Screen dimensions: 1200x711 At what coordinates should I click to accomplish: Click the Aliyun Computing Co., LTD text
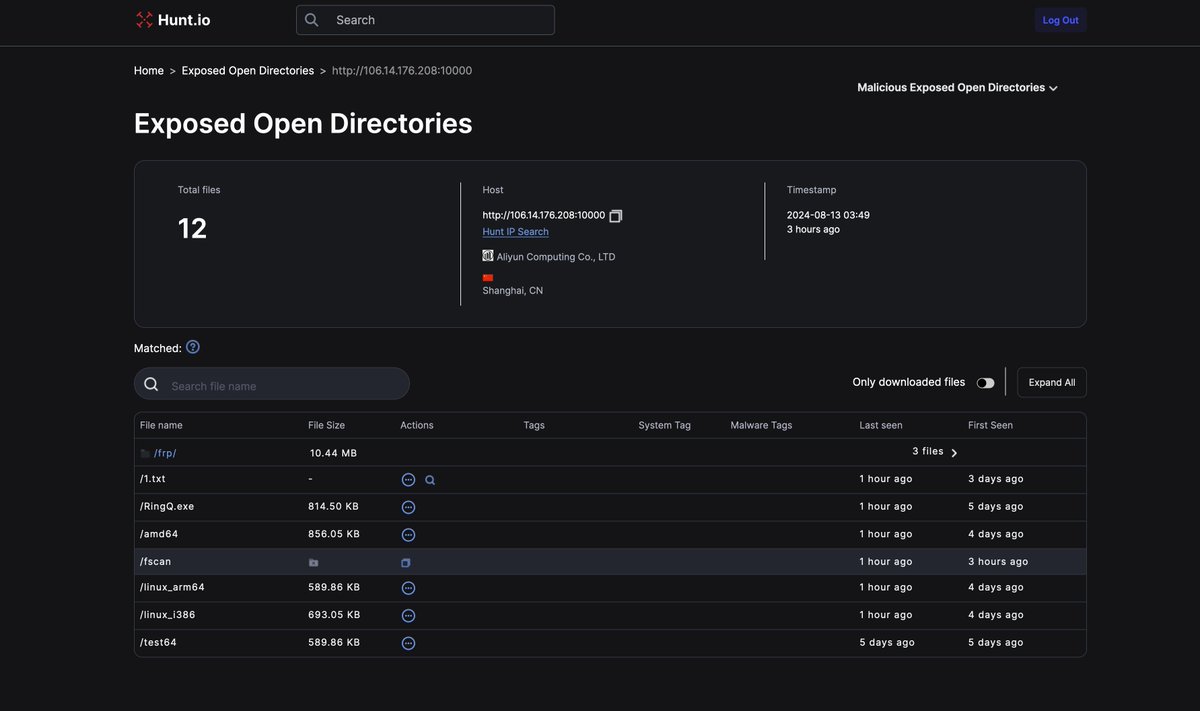coord(556,257)
